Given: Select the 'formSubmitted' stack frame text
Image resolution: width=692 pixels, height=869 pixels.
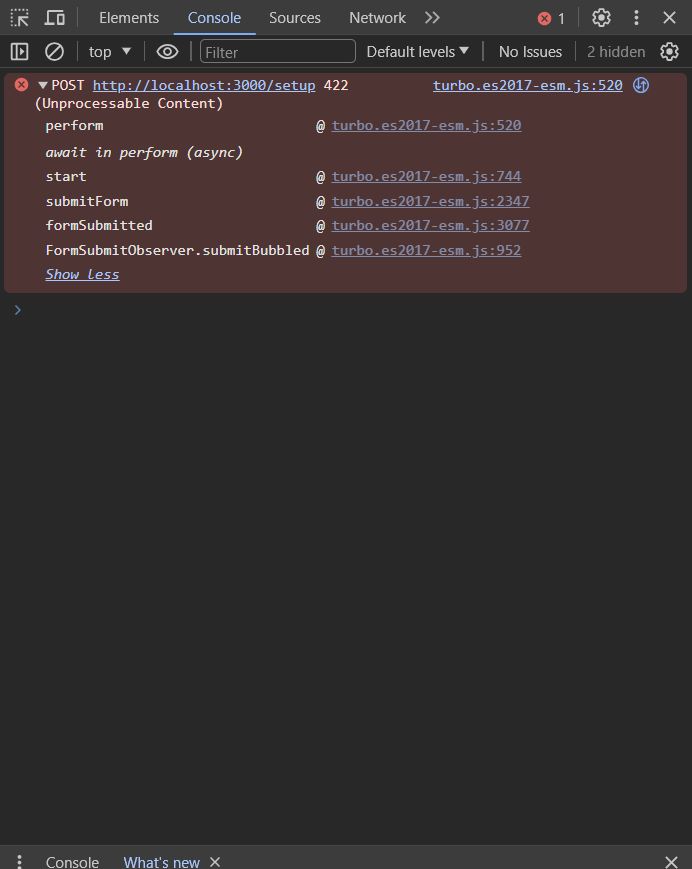Looking at the screenshot, I should [99, 225].
